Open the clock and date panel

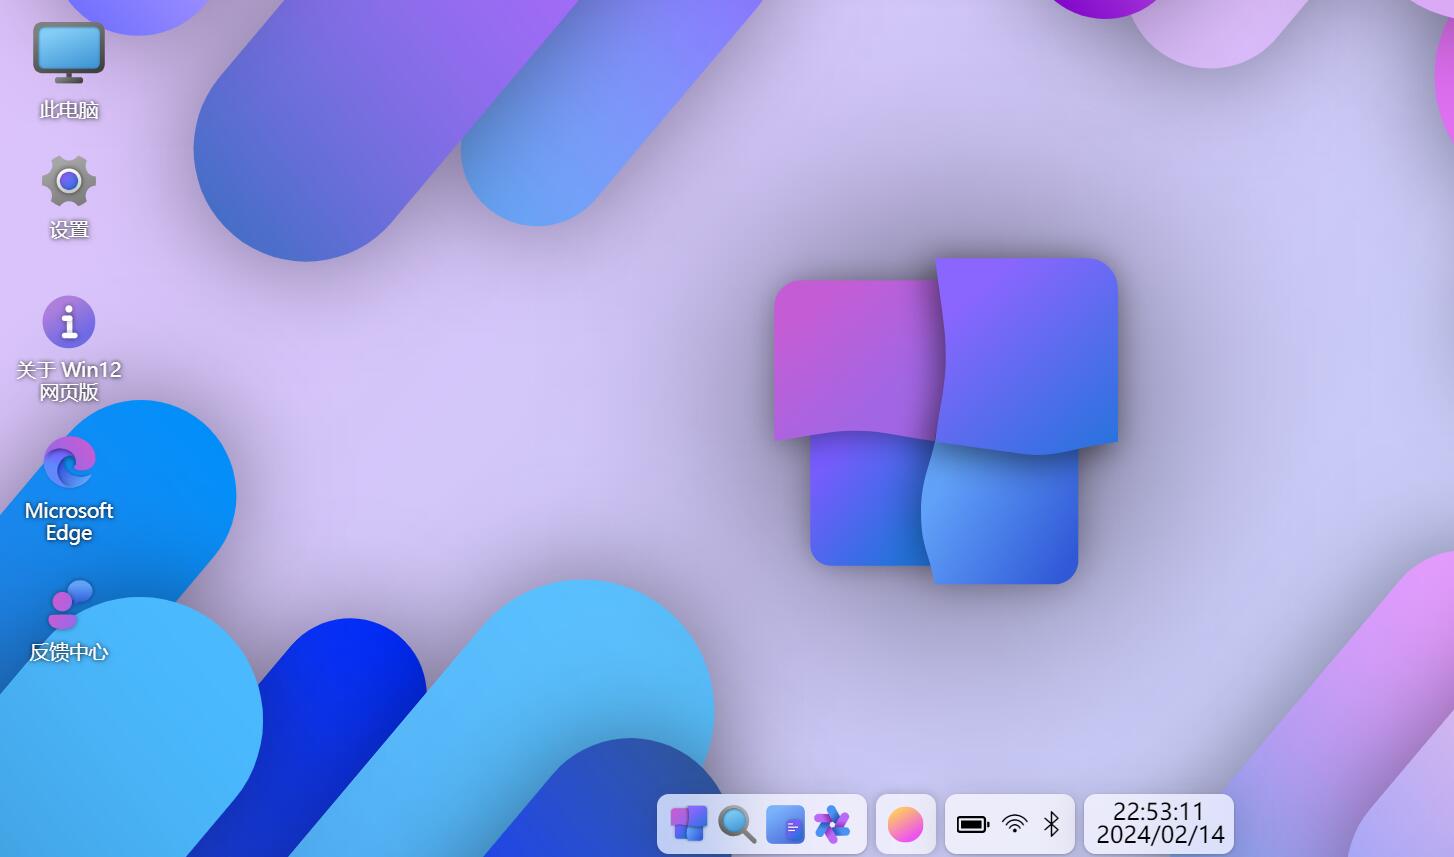tap(1159, 823)
